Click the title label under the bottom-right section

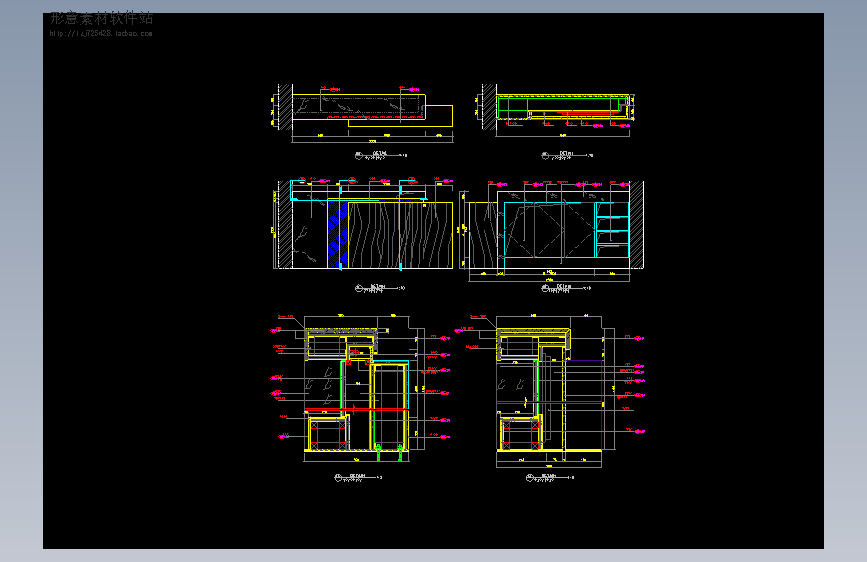pos(550,477)
